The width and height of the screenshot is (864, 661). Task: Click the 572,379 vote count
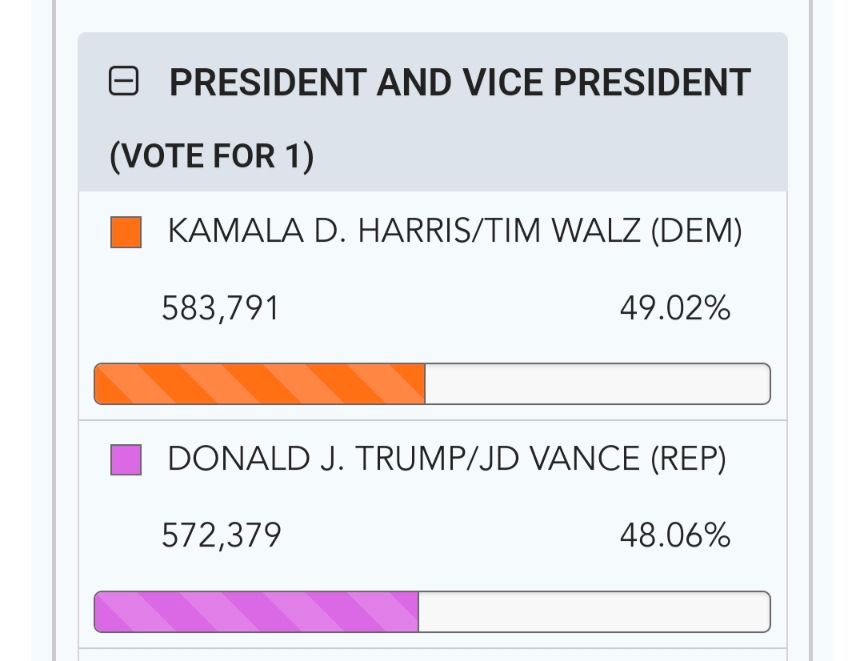[x=221, y=535]
